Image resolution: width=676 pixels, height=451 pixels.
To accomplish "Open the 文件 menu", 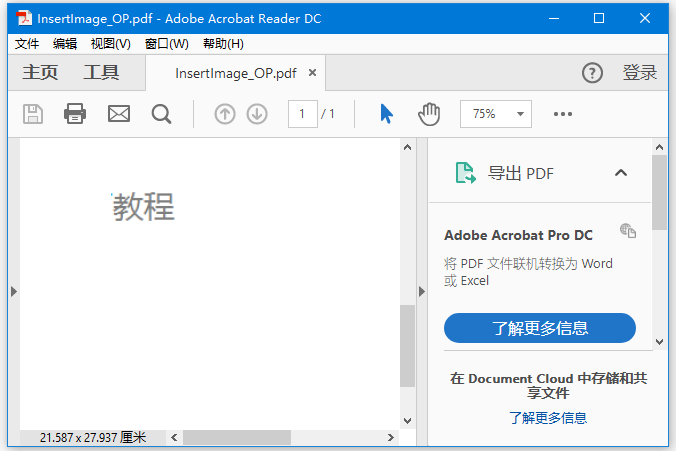I will point(27,44).
